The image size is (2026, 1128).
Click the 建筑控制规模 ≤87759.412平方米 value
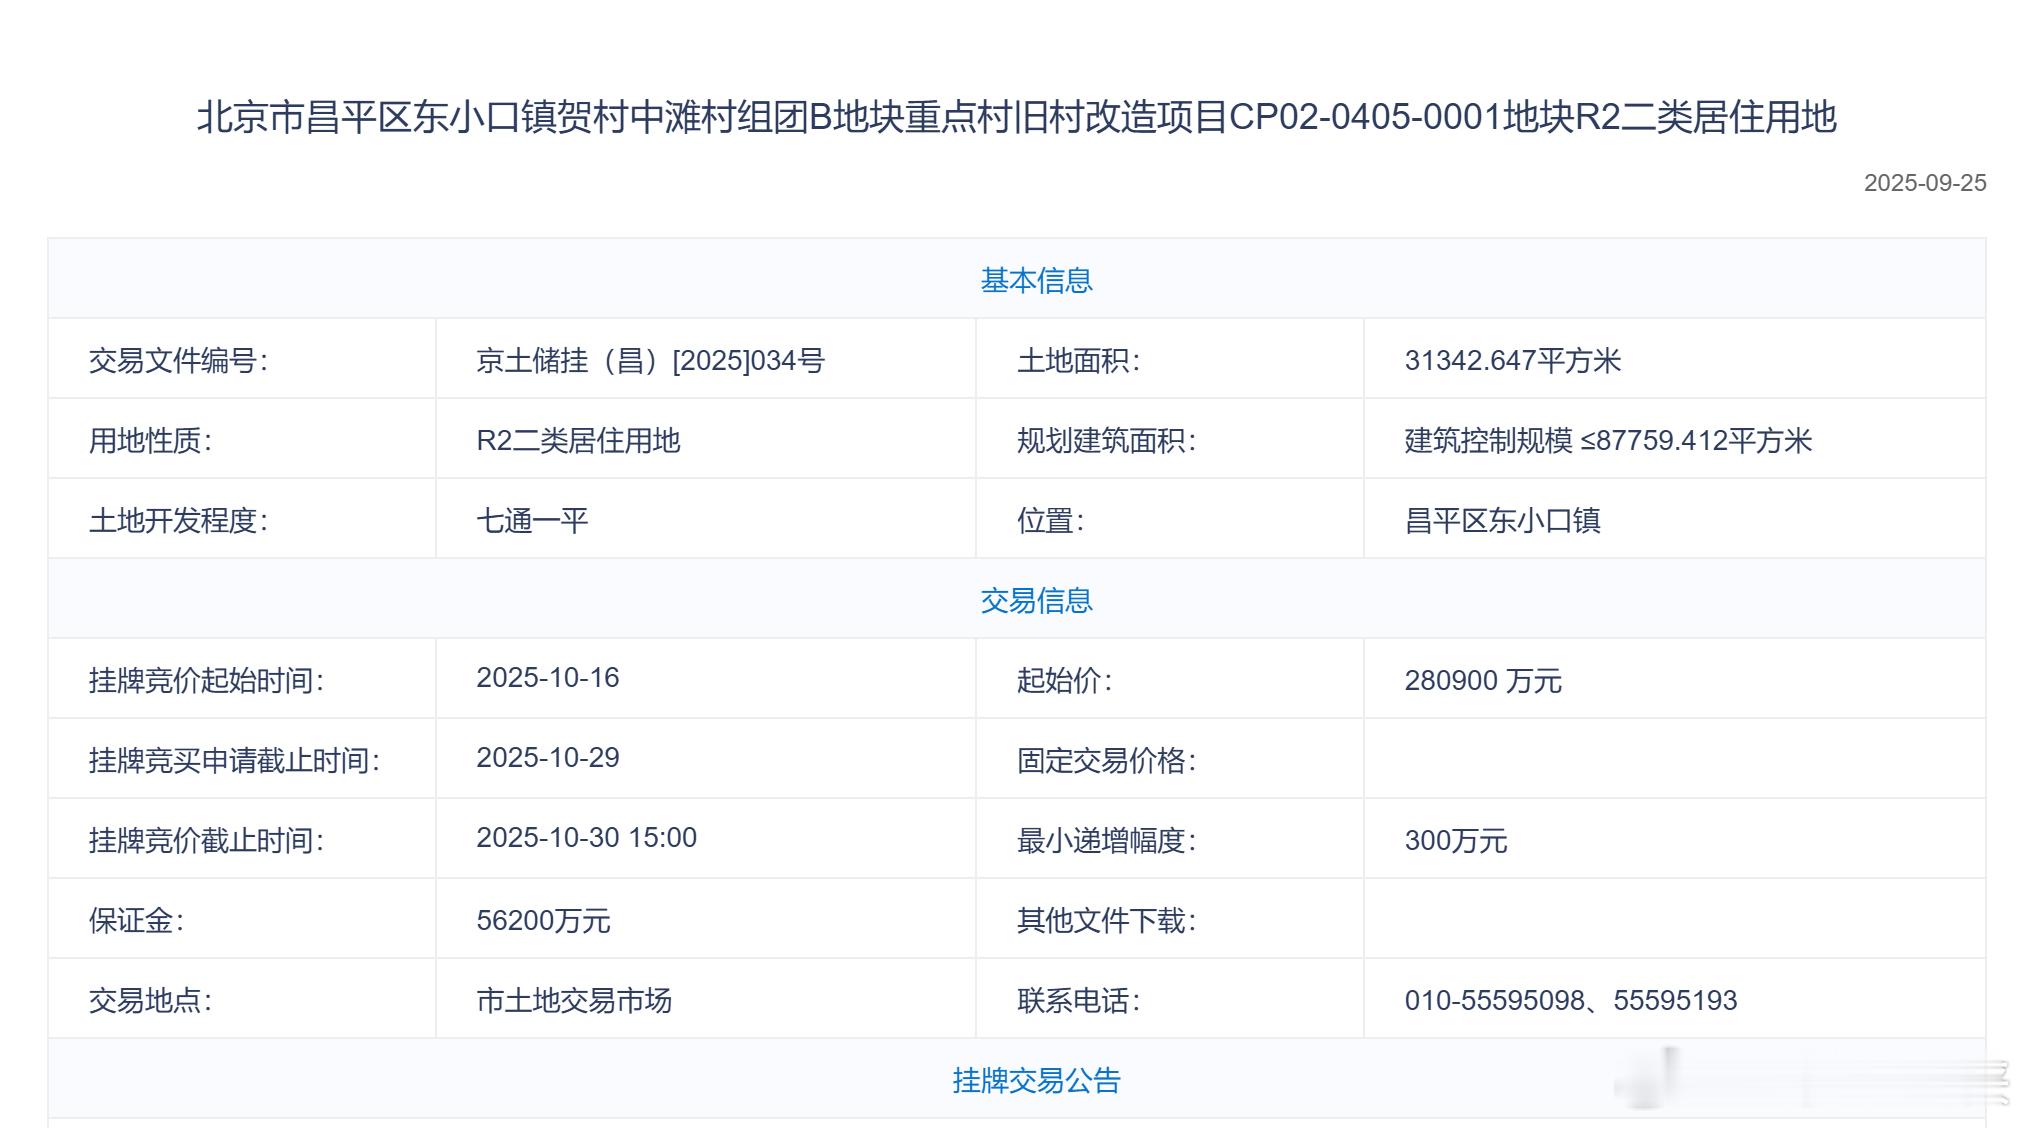pyautogui.click(x=1608, y=440)
